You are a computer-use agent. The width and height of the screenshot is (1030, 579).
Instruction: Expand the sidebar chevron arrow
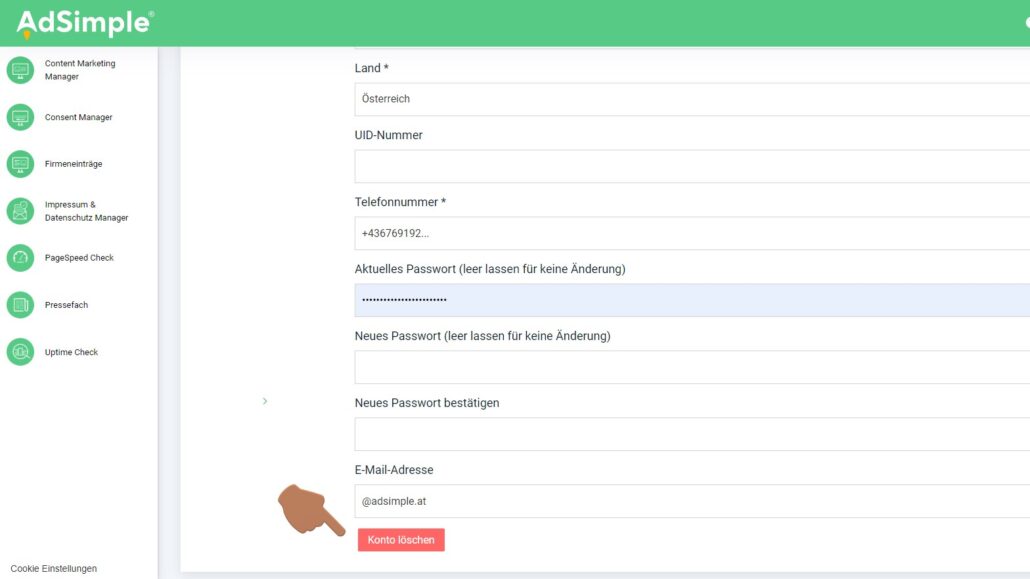(x=265, y=401)
